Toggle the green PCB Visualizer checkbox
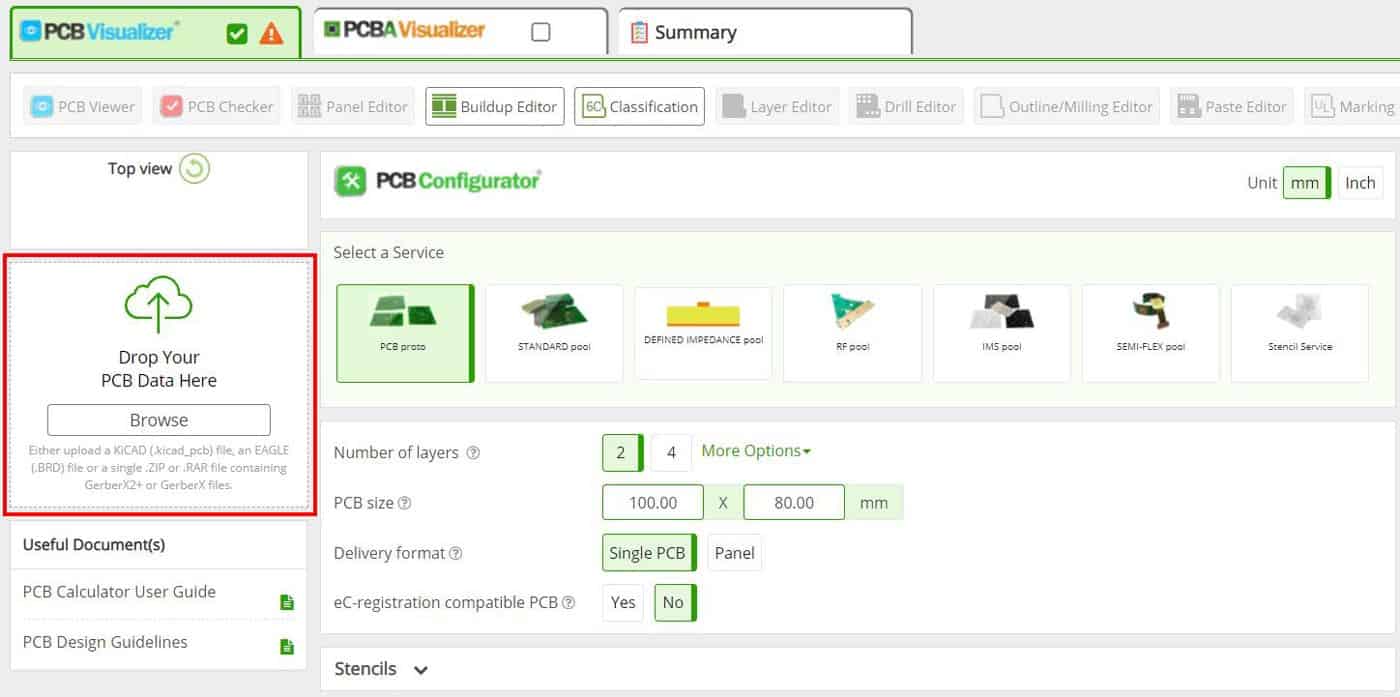 (x=237, y=34)
